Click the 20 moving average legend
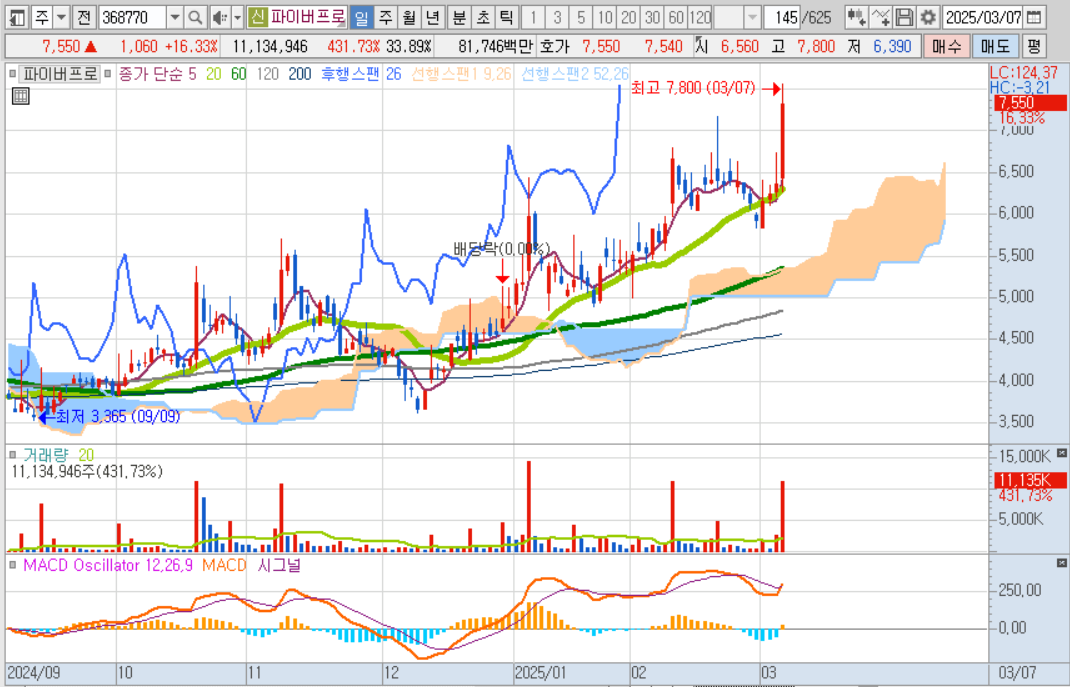 click(214, 74)
